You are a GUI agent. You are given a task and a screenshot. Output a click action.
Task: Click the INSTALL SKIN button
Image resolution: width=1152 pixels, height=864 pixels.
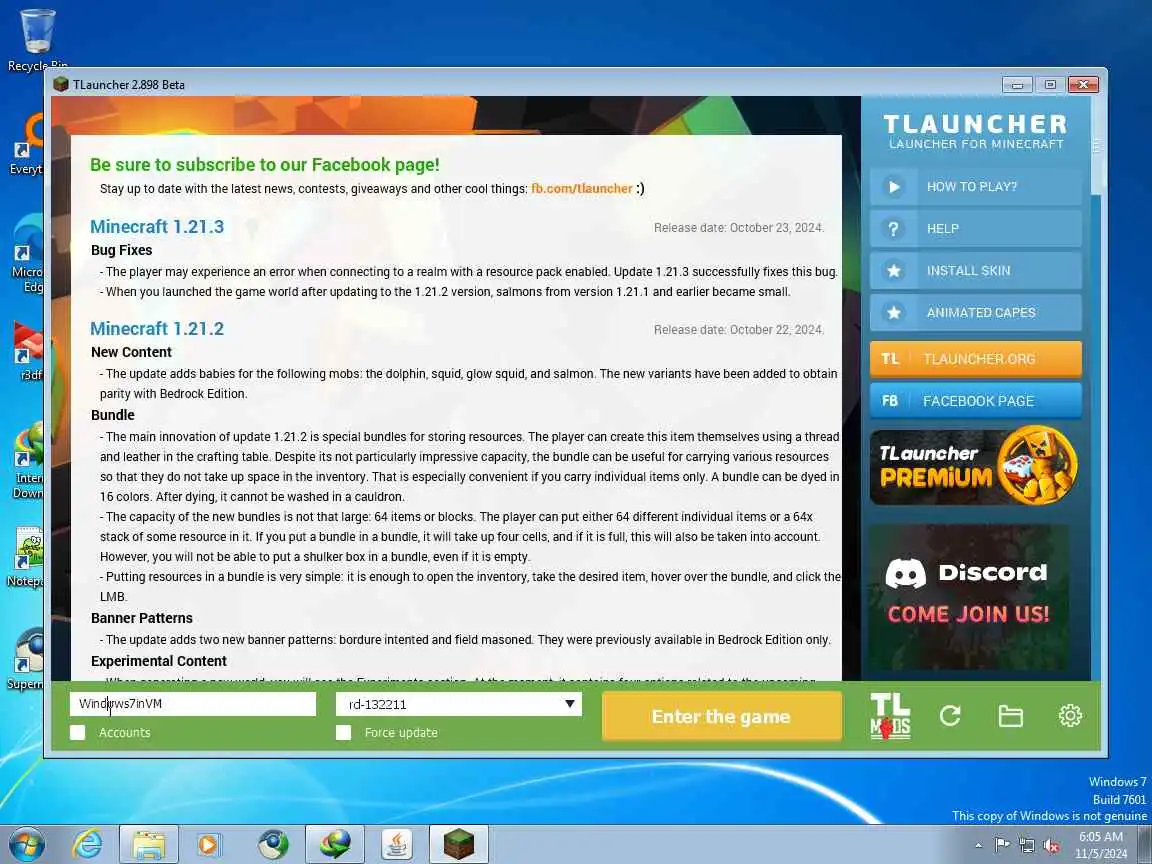(x=976, y=270)
